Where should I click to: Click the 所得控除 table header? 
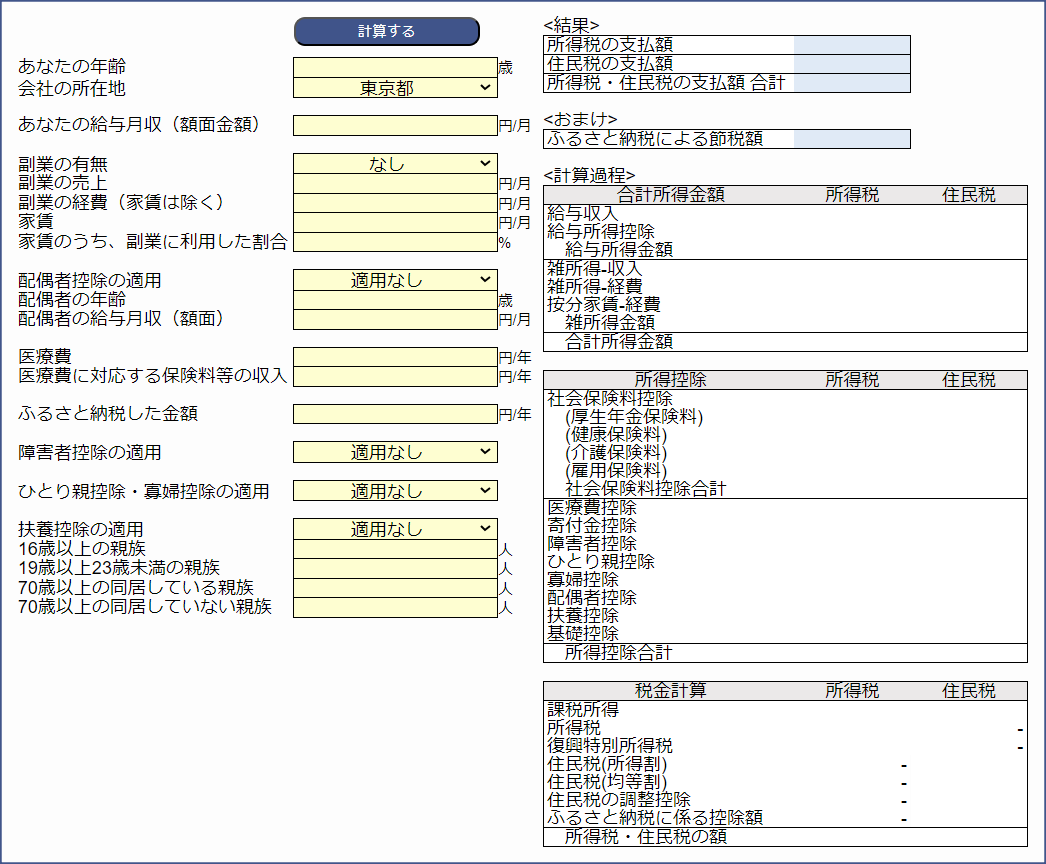(670, 380)
